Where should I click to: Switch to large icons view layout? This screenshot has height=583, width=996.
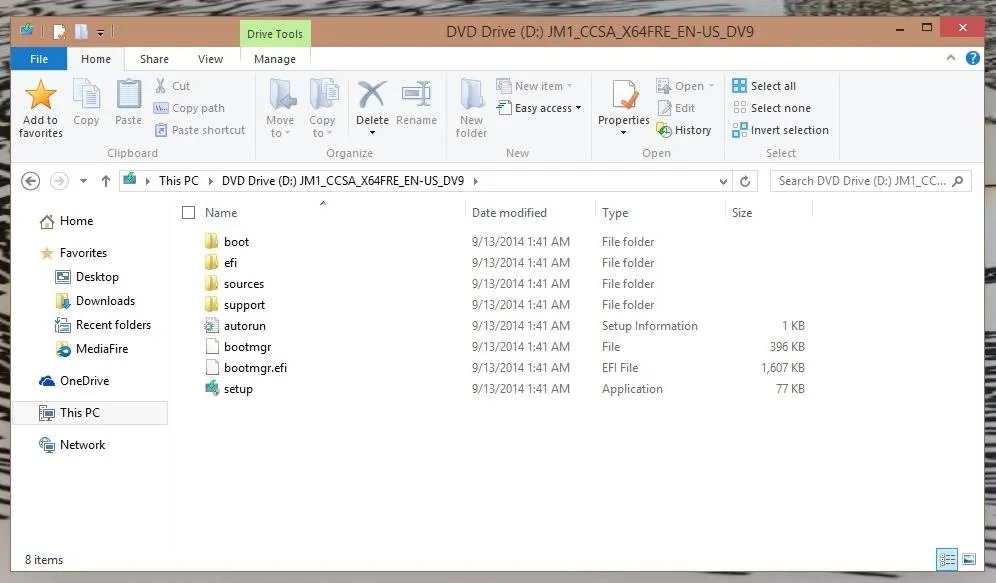tap(969, 560)
